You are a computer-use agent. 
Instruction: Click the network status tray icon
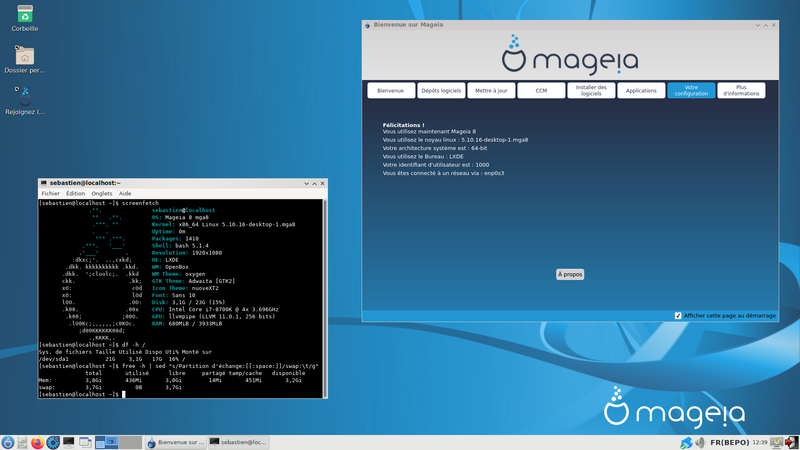686,442
